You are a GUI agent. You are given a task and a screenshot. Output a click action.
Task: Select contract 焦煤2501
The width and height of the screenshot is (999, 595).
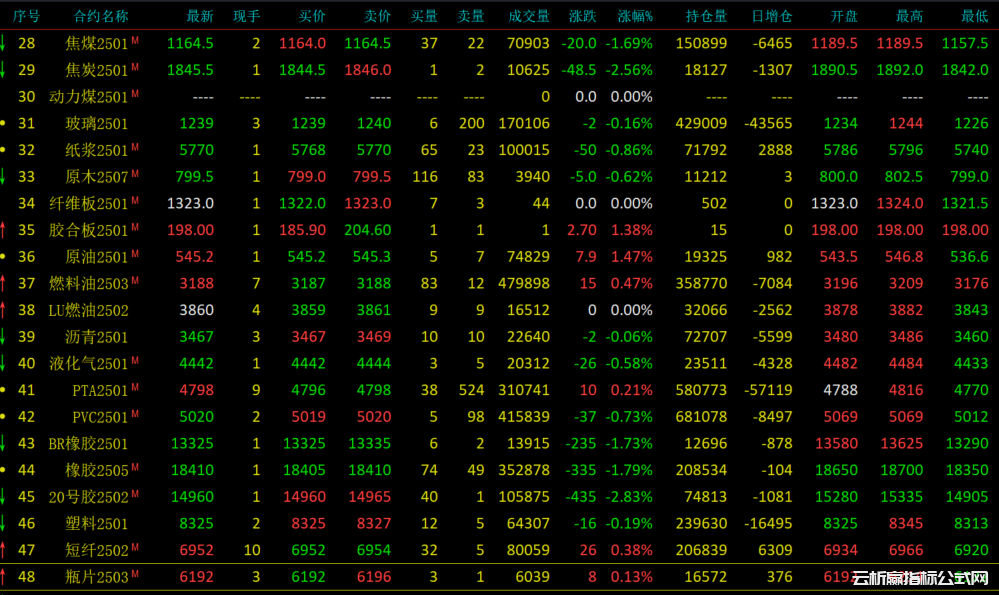pos(96,43)
